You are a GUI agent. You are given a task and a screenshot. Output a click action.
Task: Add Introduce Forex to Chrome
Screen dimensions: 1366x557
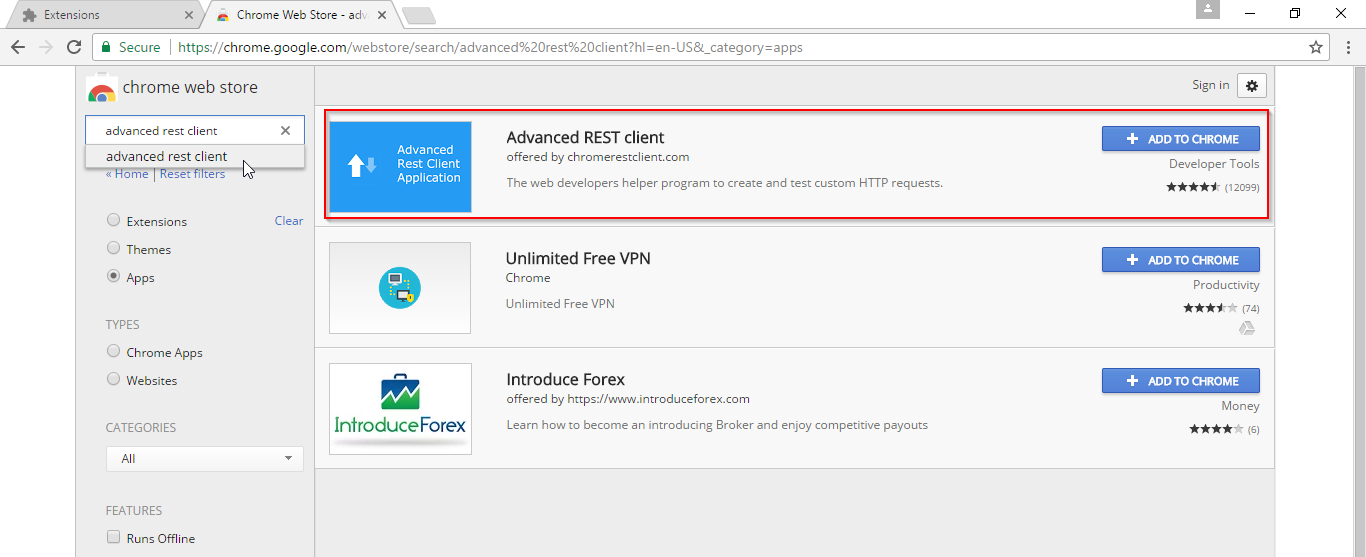1181,381
